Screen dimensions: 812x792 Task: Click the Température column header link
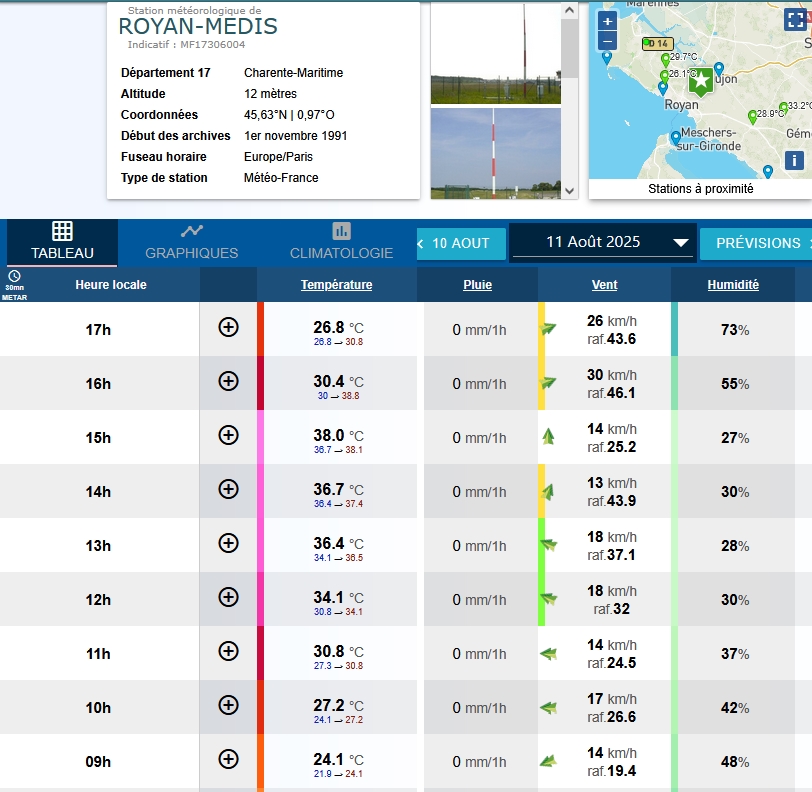(336, 285)
